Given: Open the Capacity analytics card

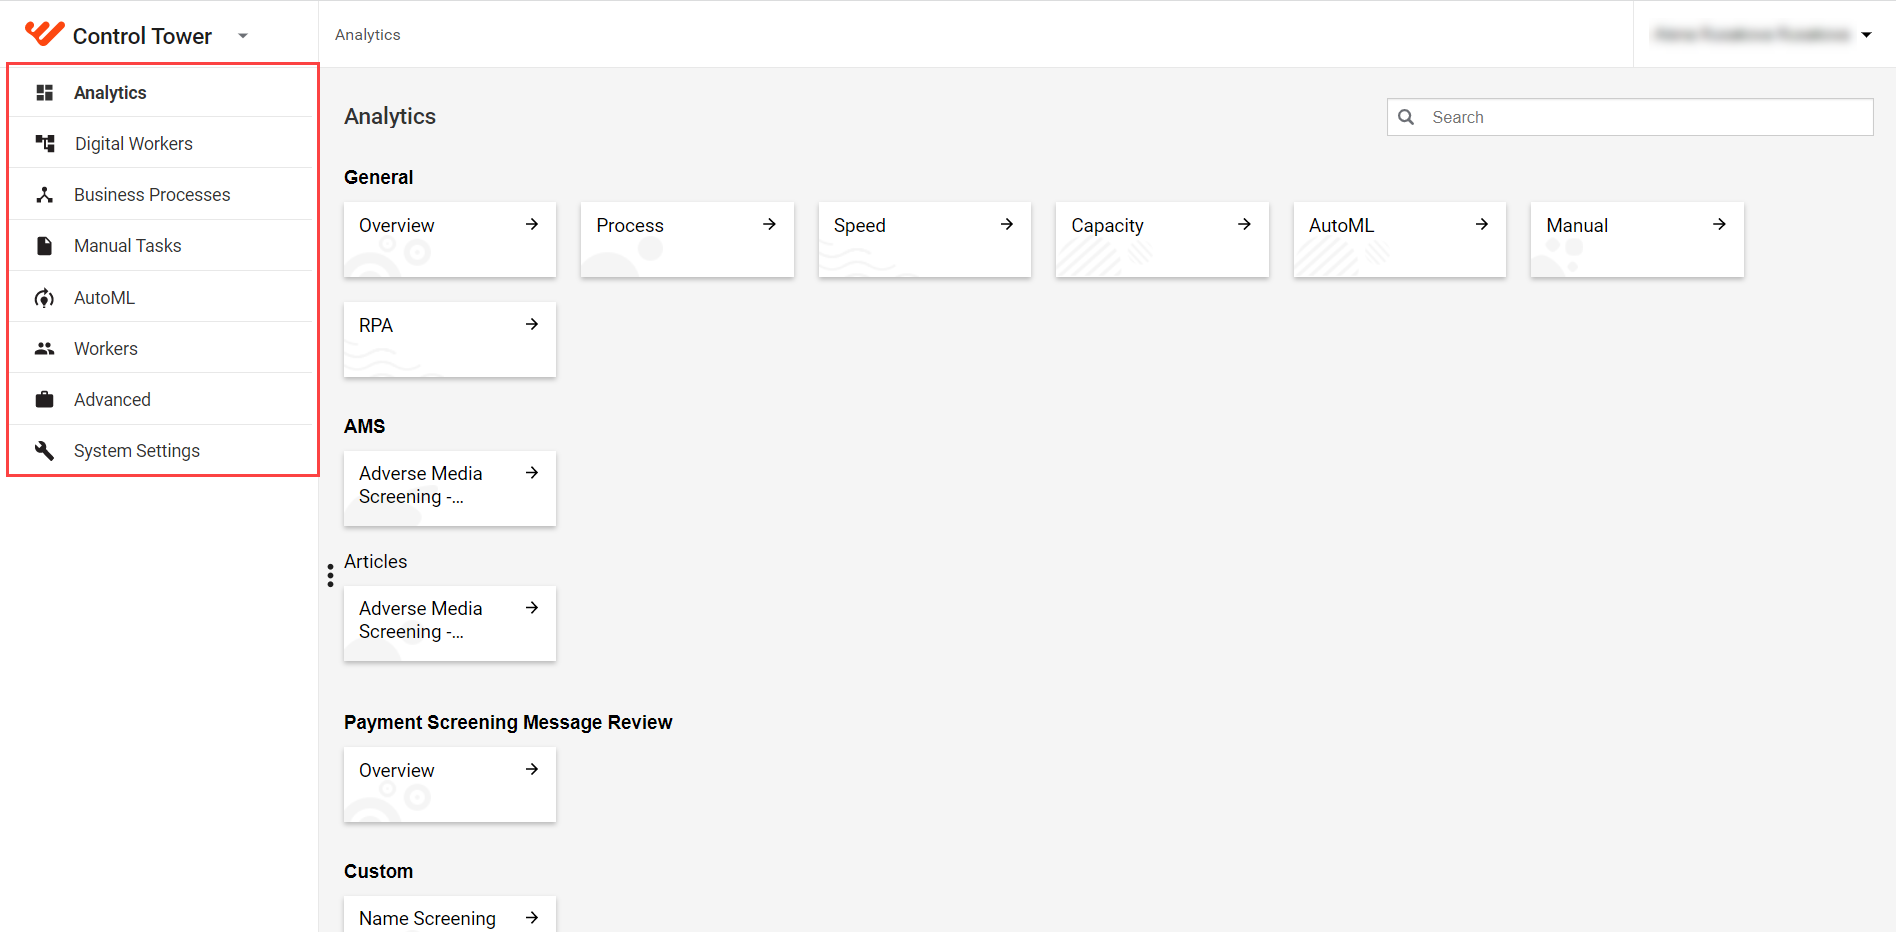Looking at the screenshot, I should click(x=1162, y=240).
